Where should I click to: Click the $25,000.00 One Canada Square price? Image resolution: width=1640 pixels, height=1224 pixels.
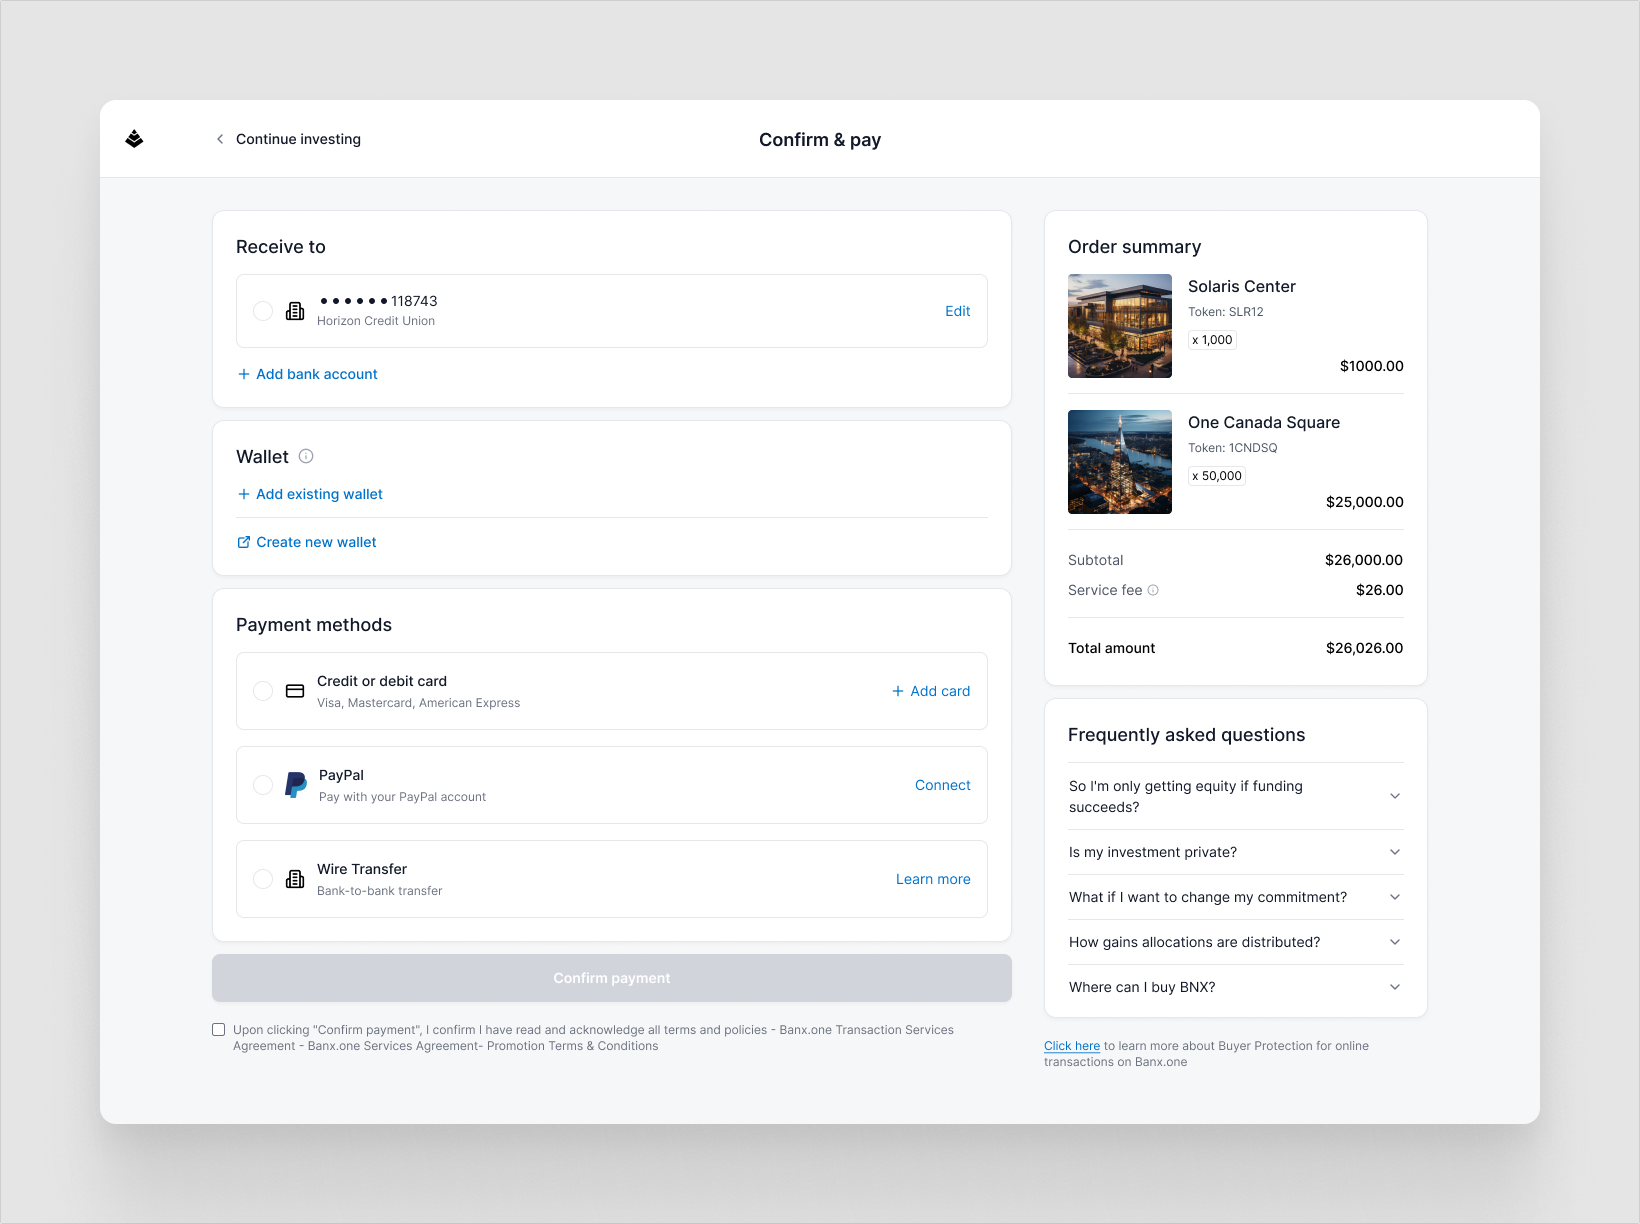(x=1365, y=502)
